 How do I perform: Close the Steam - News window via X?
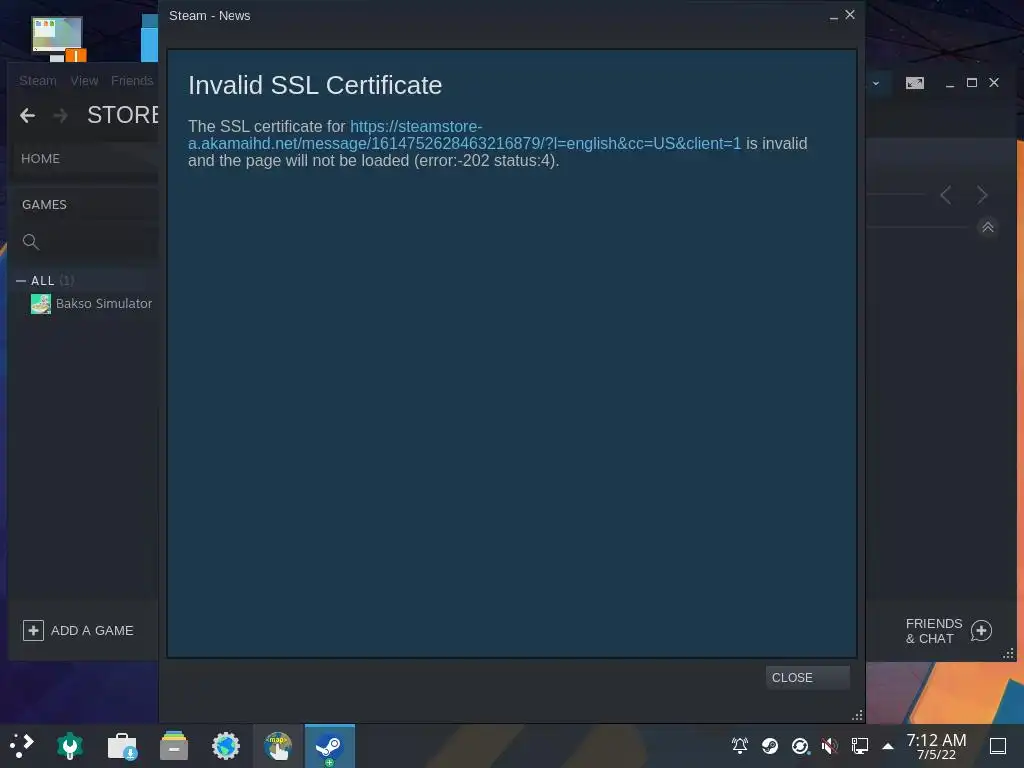pos(850,14)
